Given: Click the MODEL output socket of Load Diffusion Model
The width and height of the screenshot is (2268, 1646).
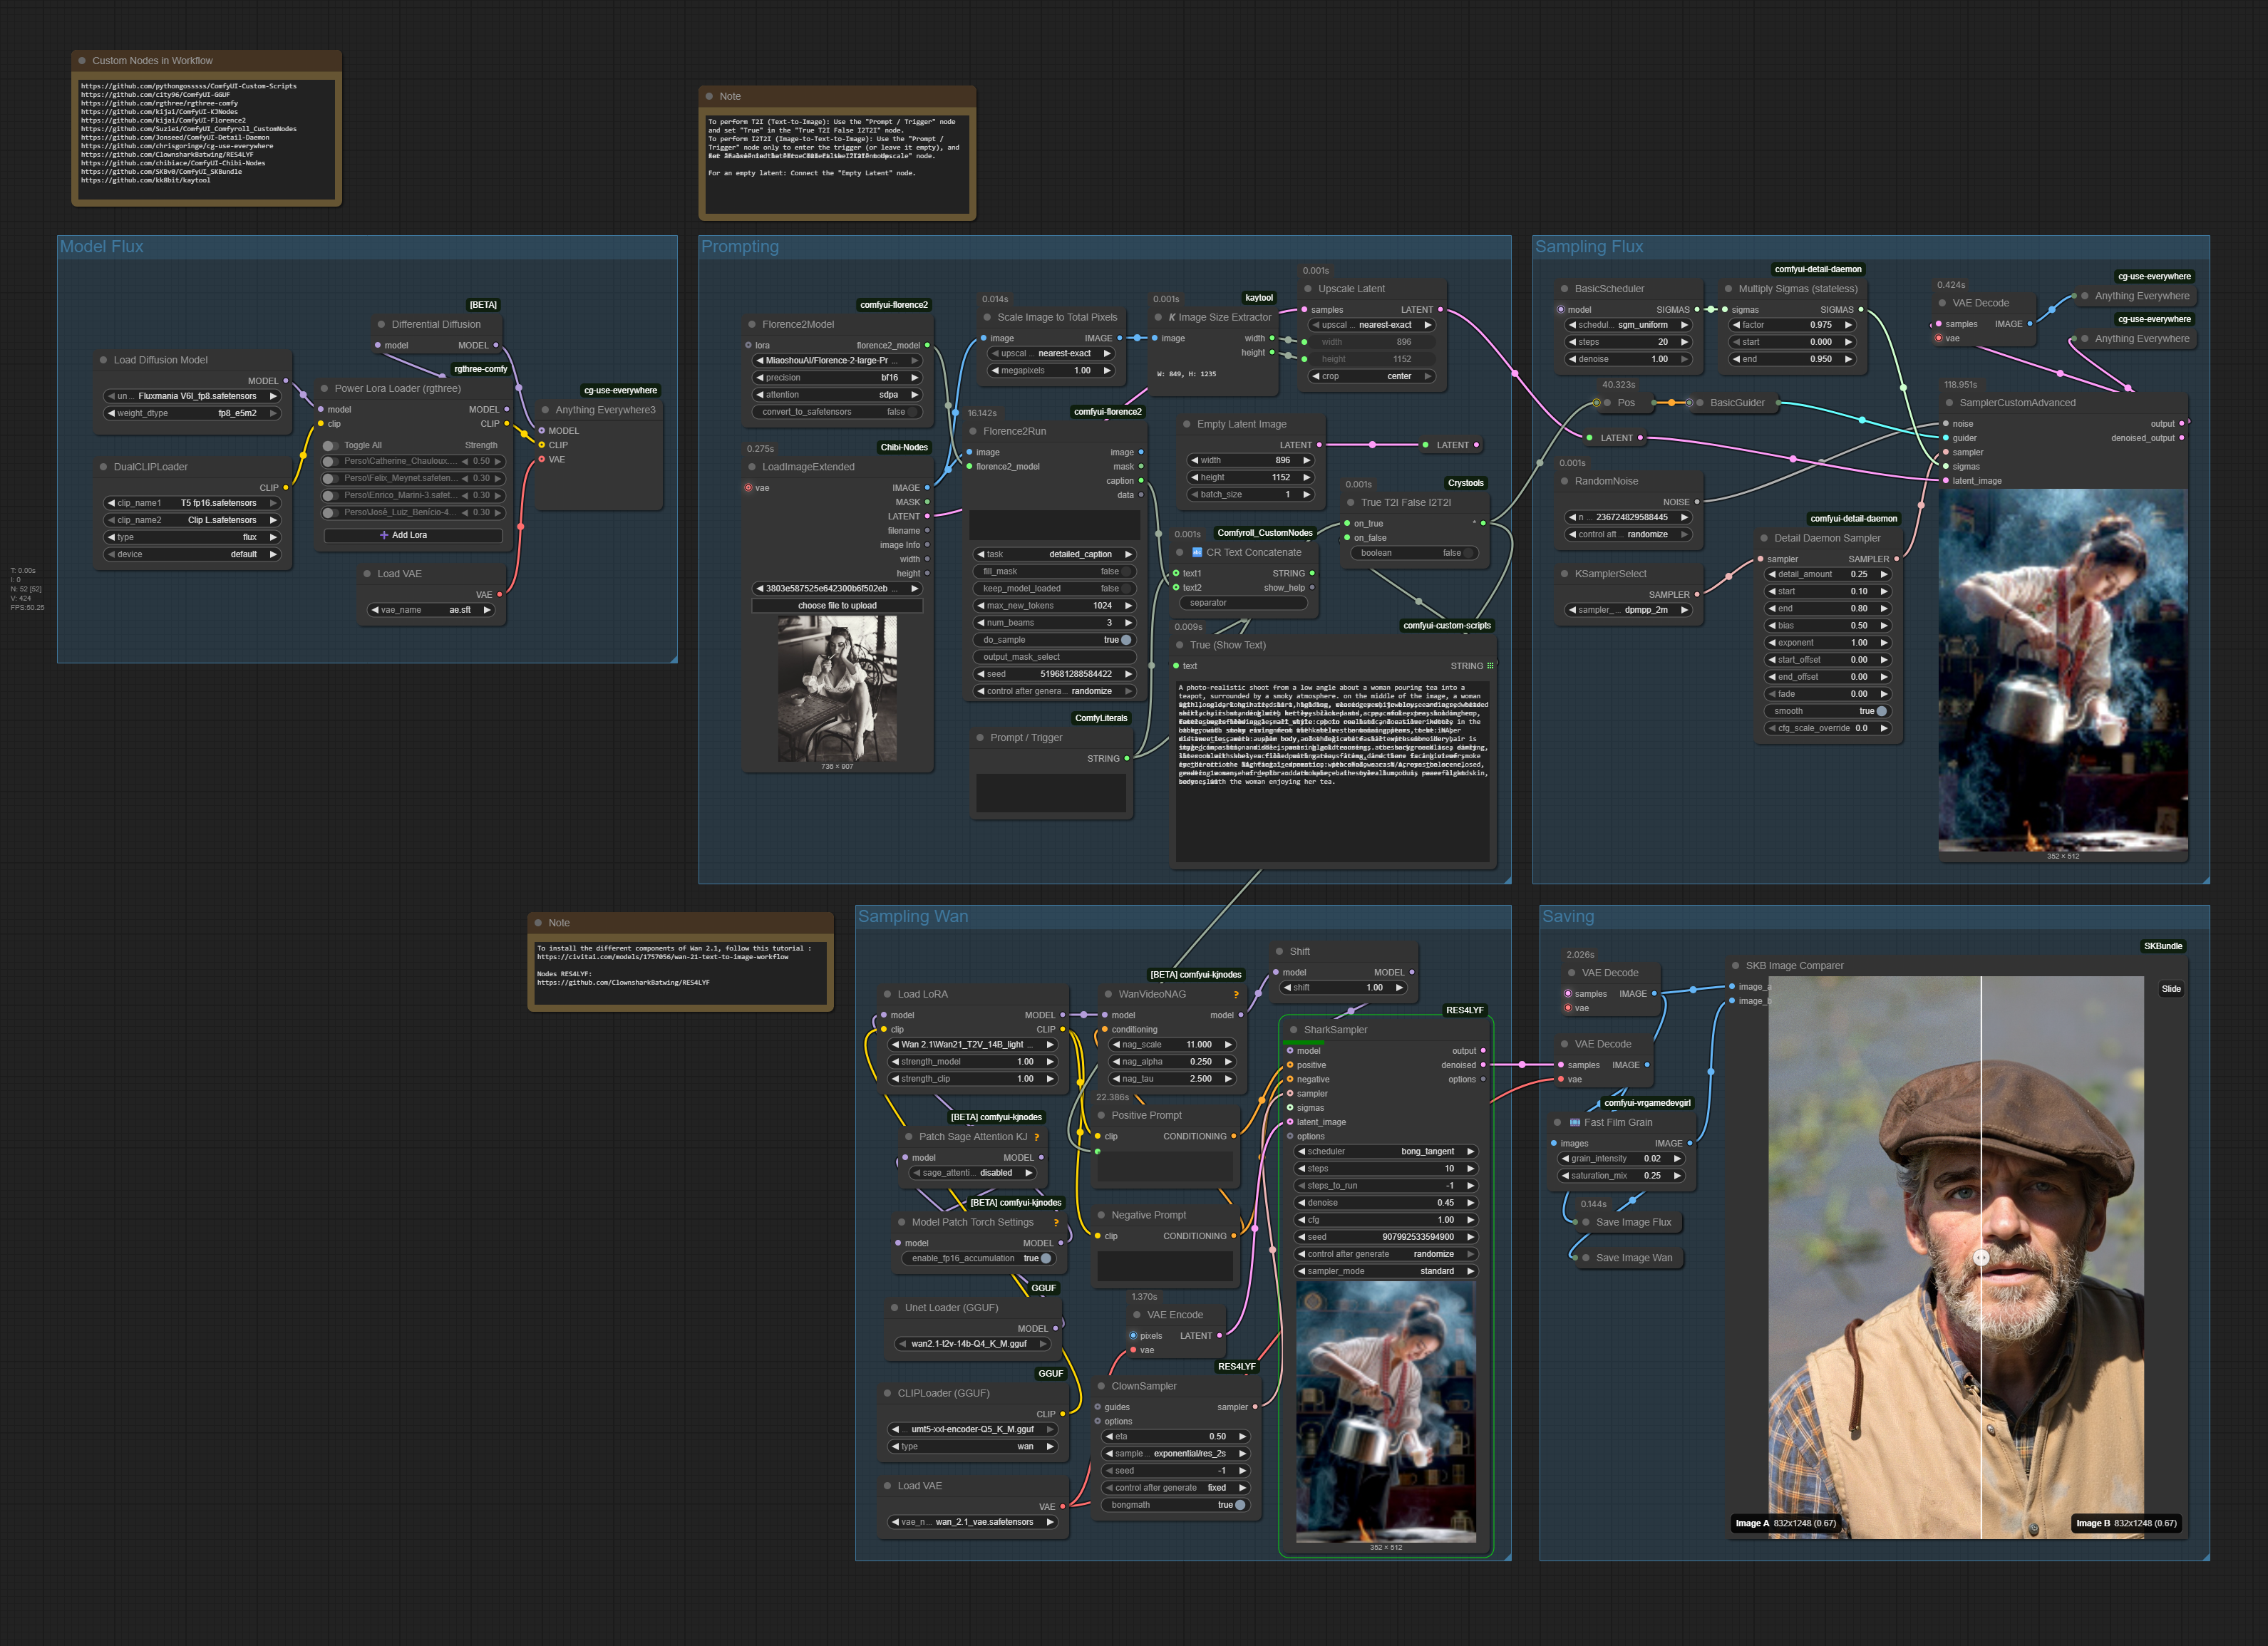Looking at the screenshot, I should coord(286,381).
